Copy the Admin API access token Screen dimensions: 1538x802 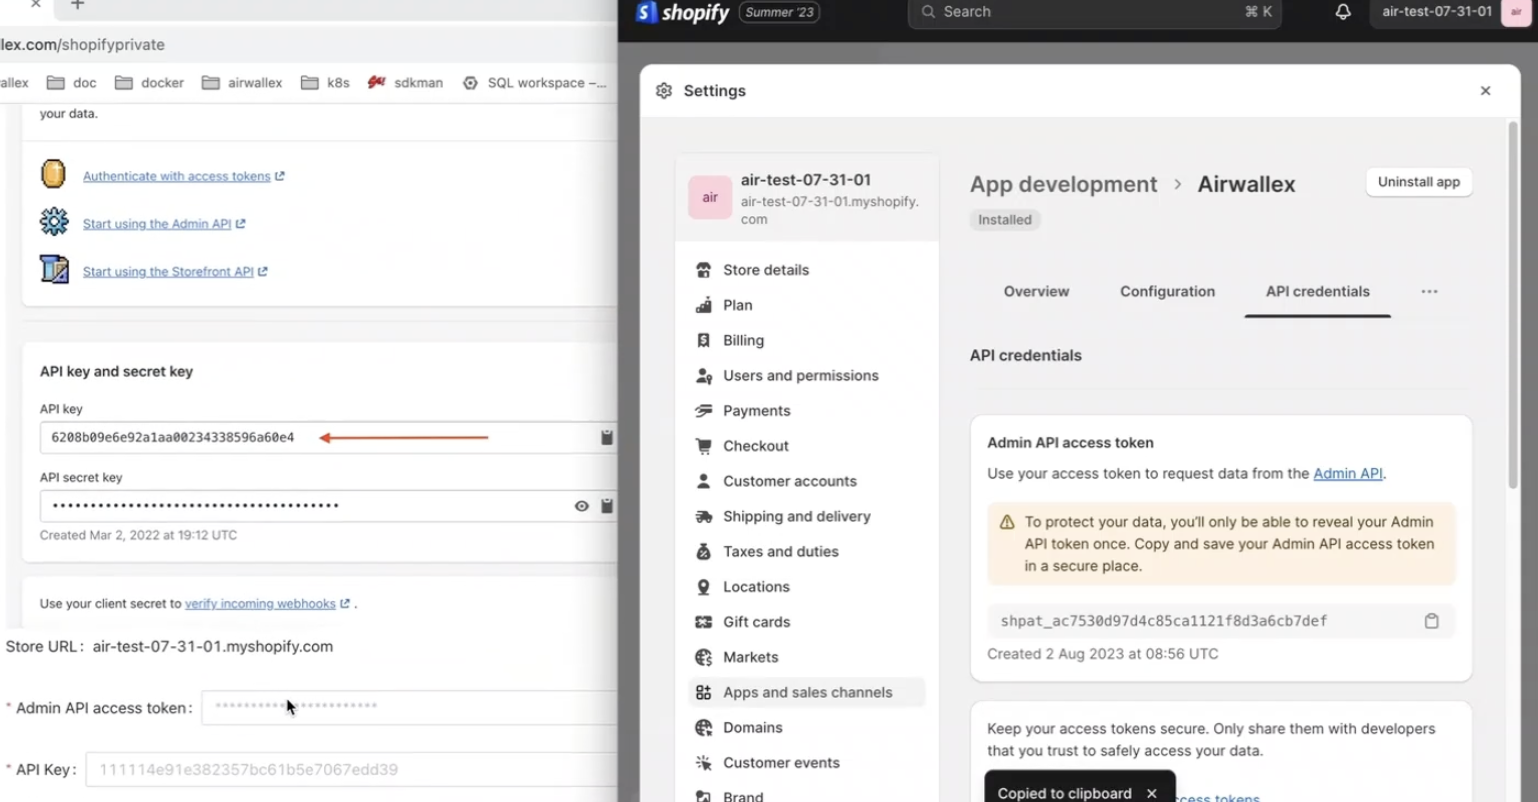(x=1431, y=621)
